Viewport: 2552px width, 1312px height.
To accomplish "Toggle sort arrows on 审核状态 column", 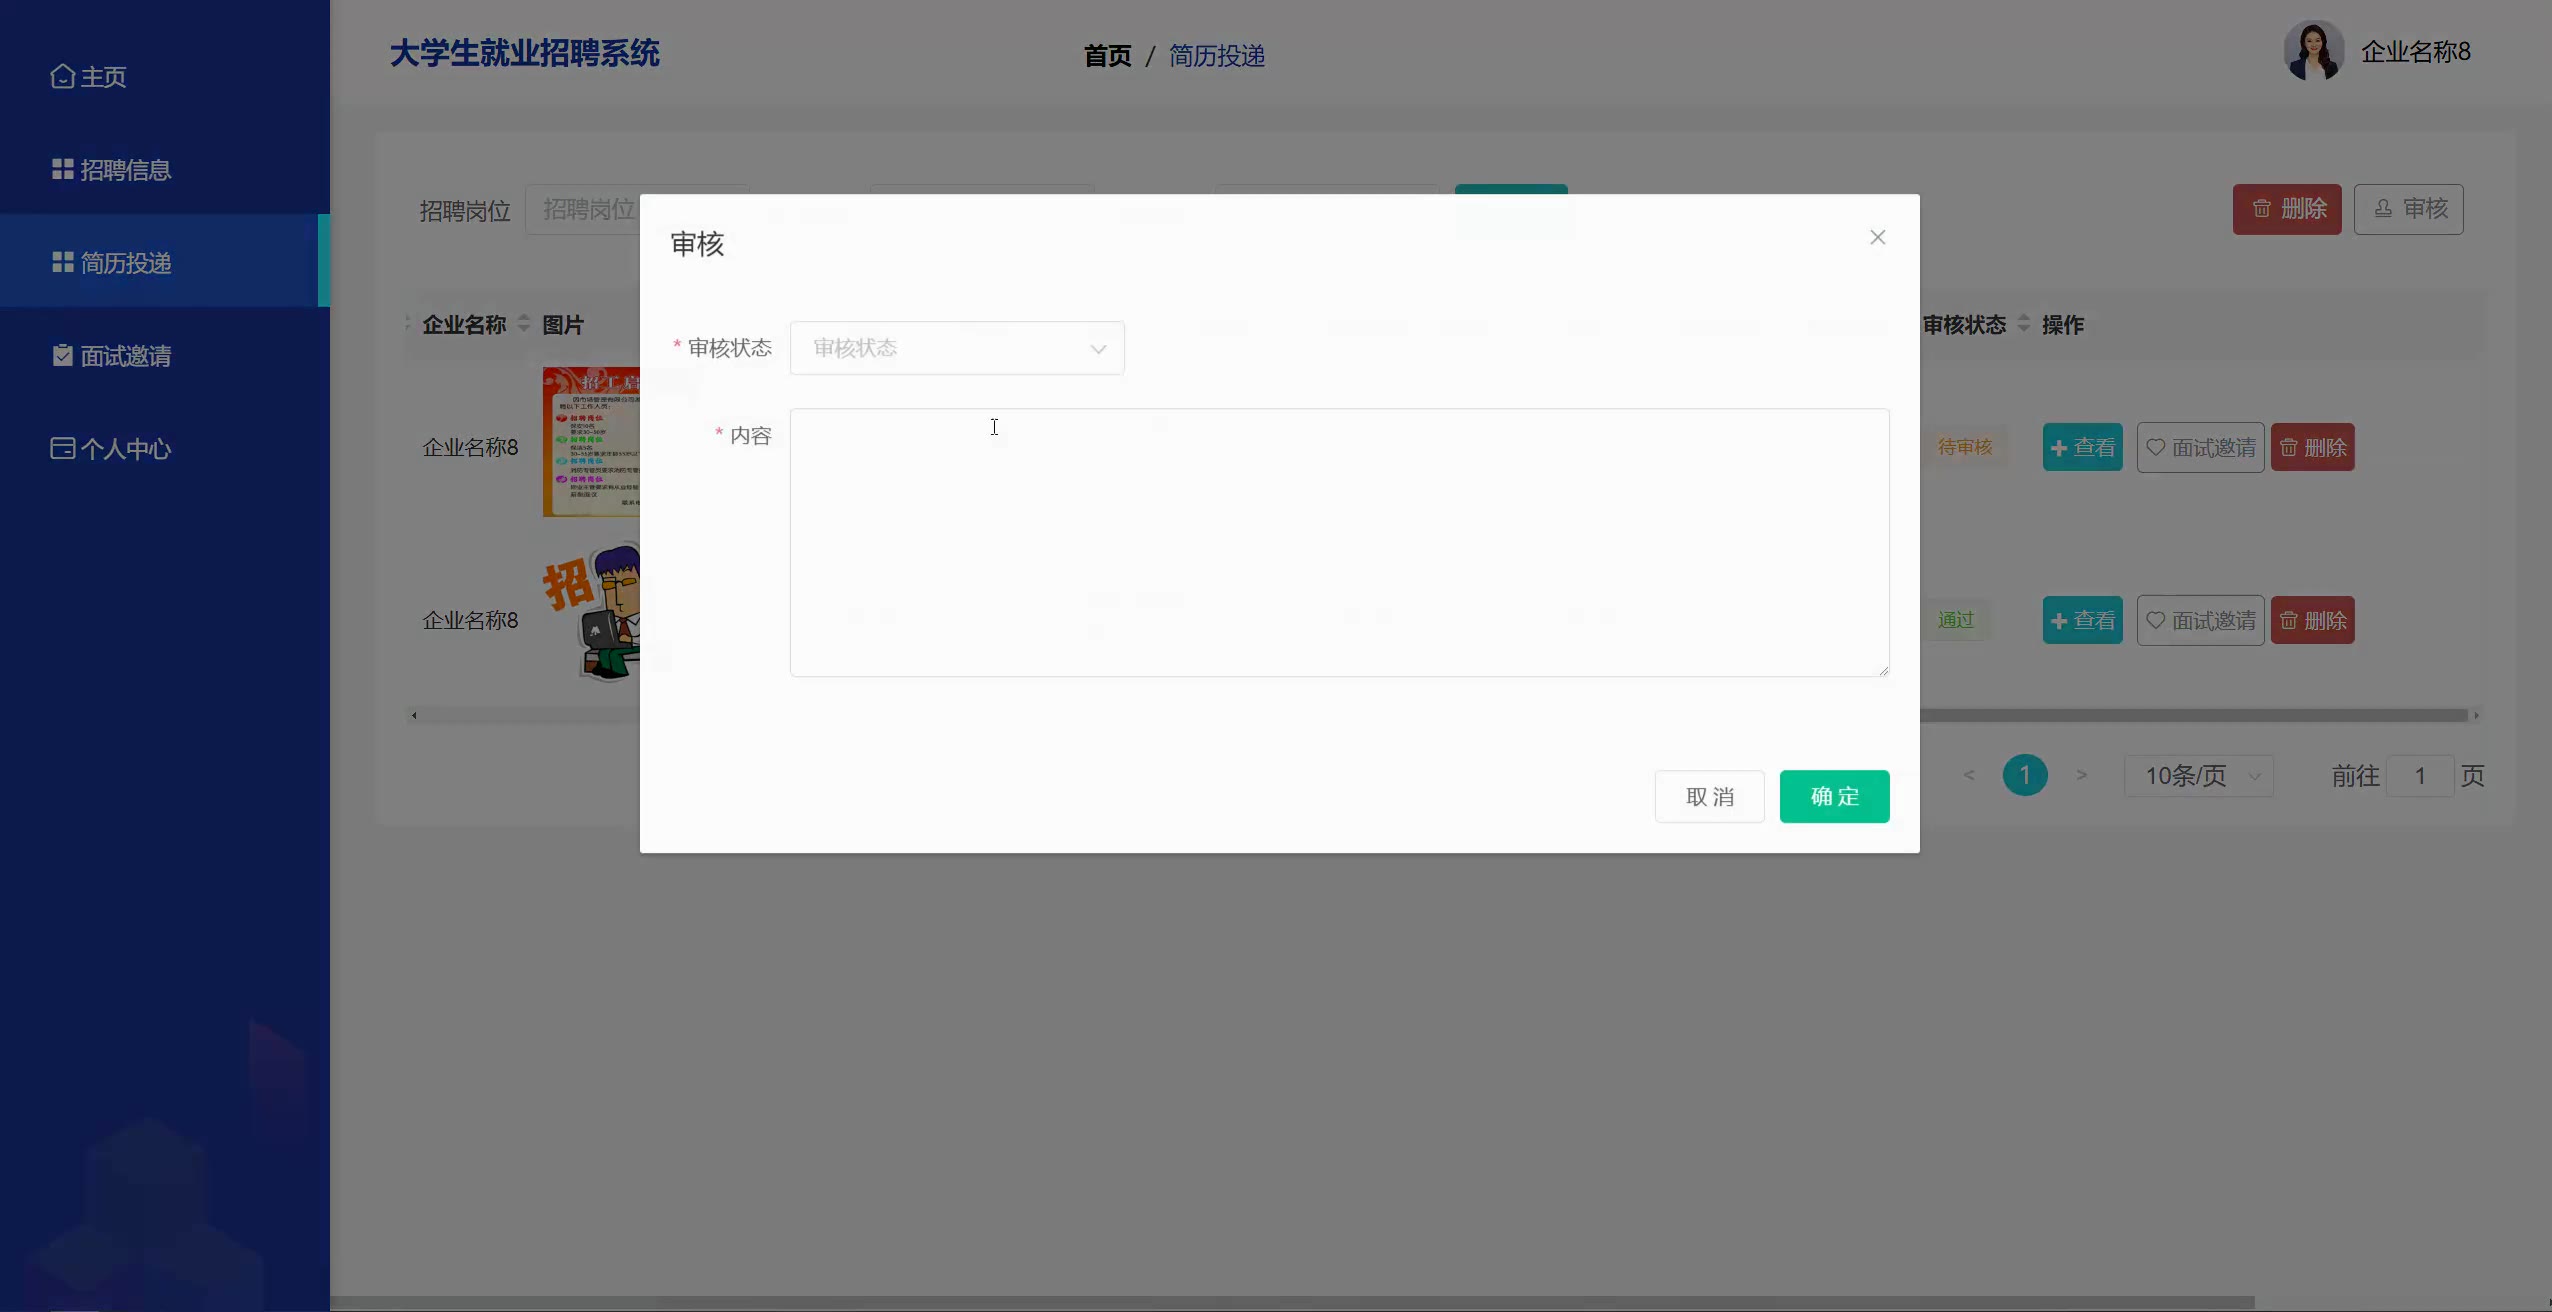I will pyautogui.click(x=2023, y=324).
